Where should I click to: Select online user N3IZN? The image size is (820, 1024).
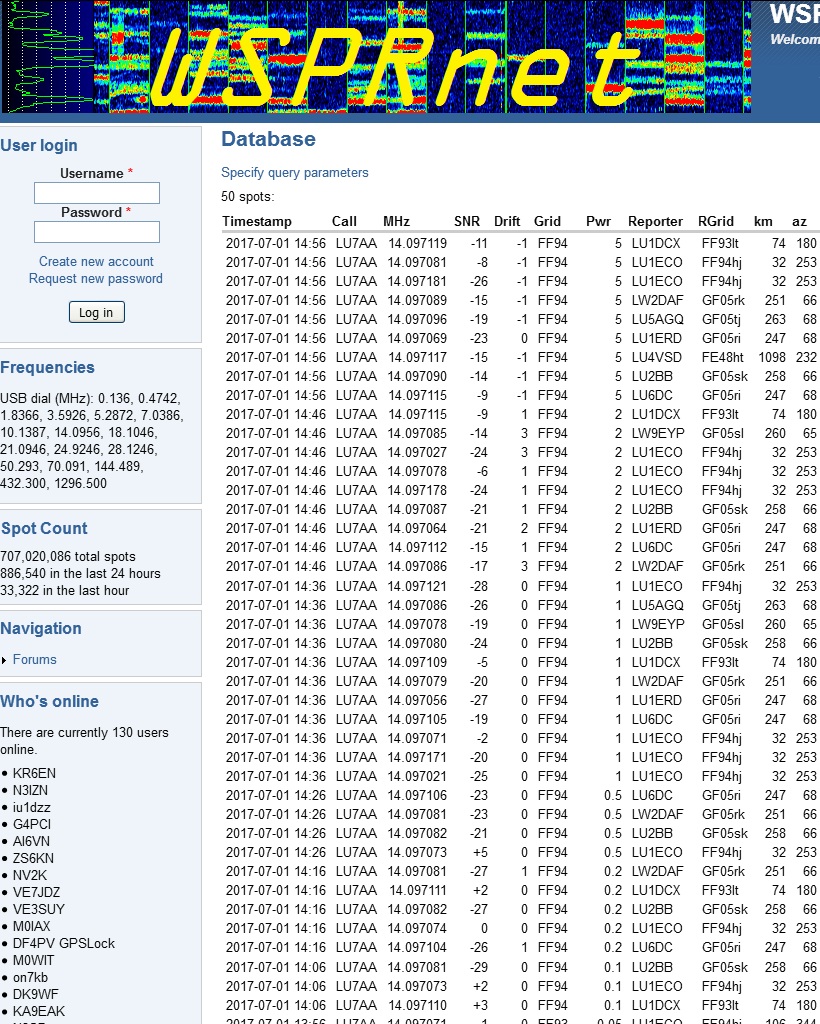coord(30,790)
